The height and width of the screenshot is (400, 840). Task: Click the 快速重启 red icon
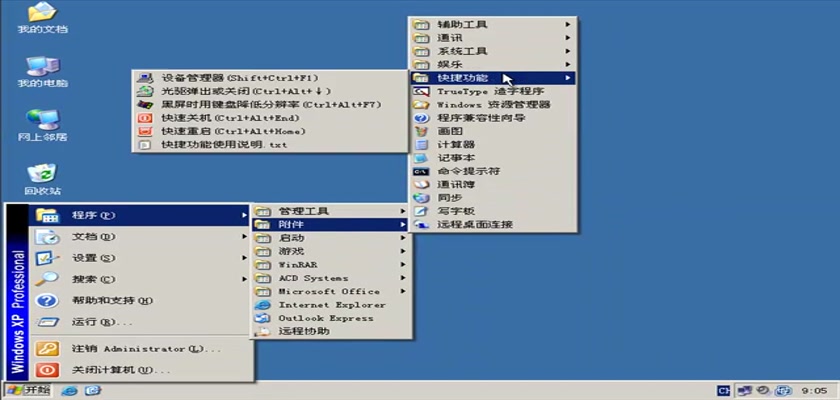click(x=145, y=131)
